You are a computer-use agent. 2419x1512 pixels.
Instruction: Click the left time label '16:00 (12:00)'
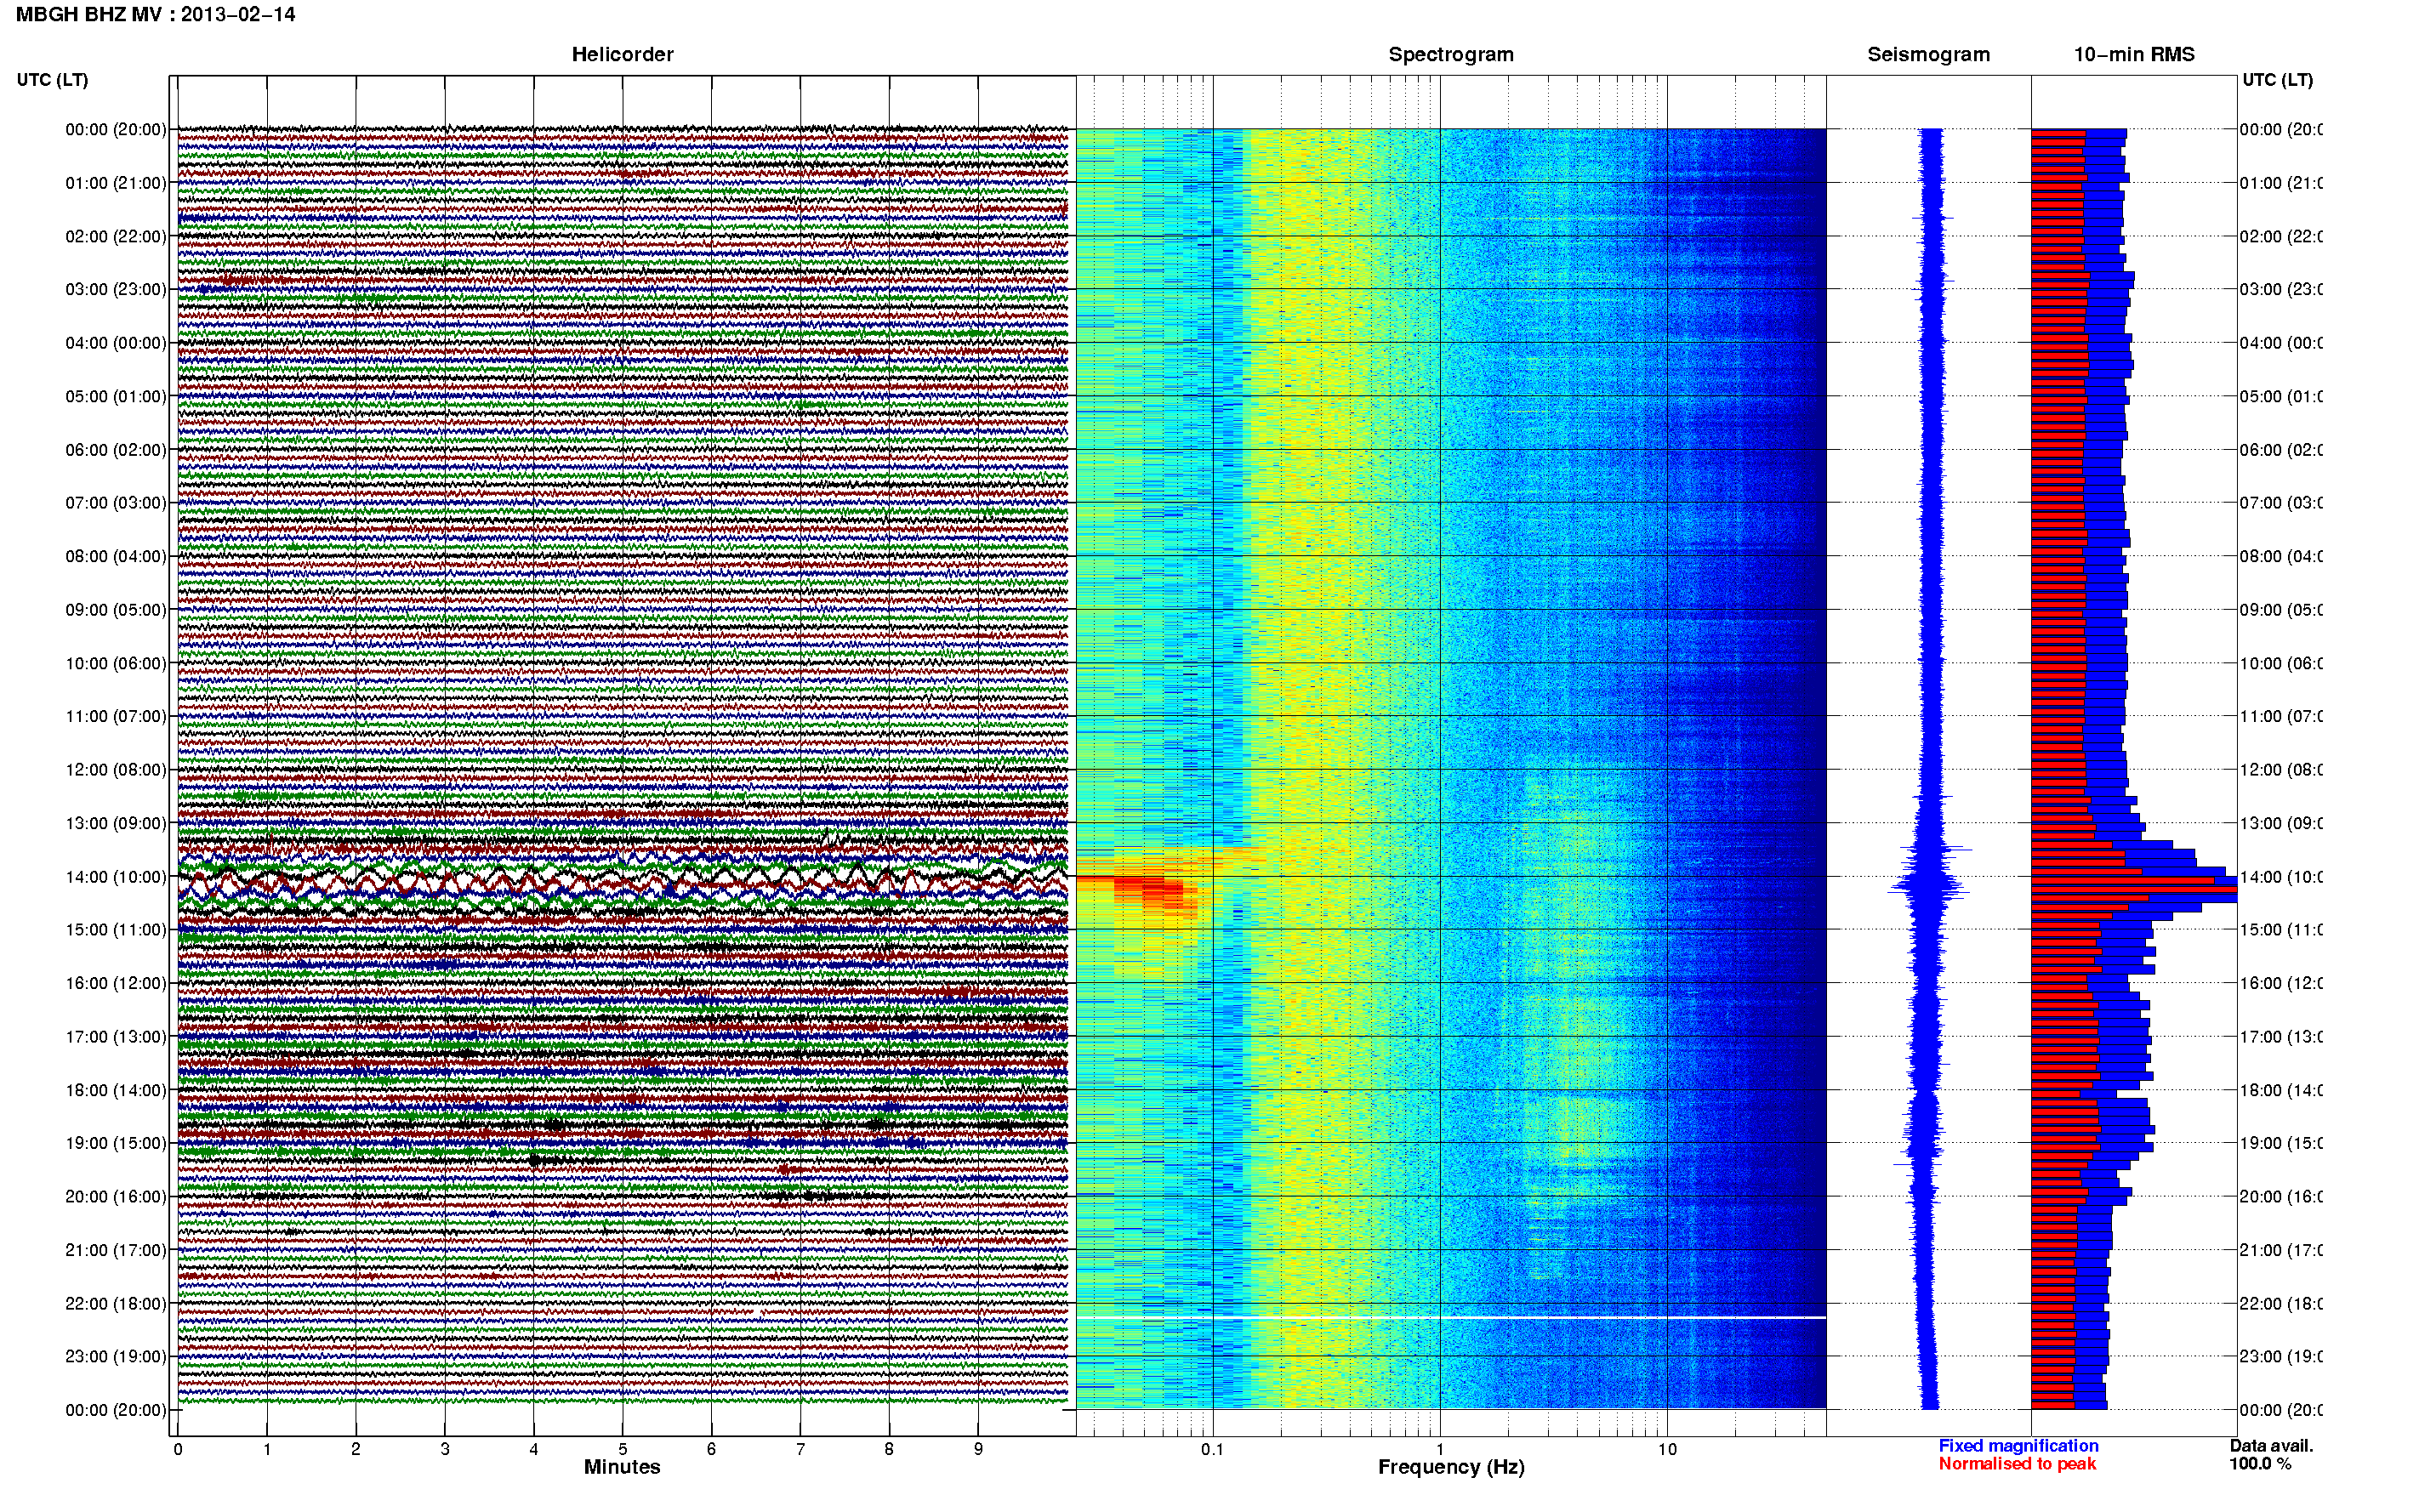coord(116,983)
